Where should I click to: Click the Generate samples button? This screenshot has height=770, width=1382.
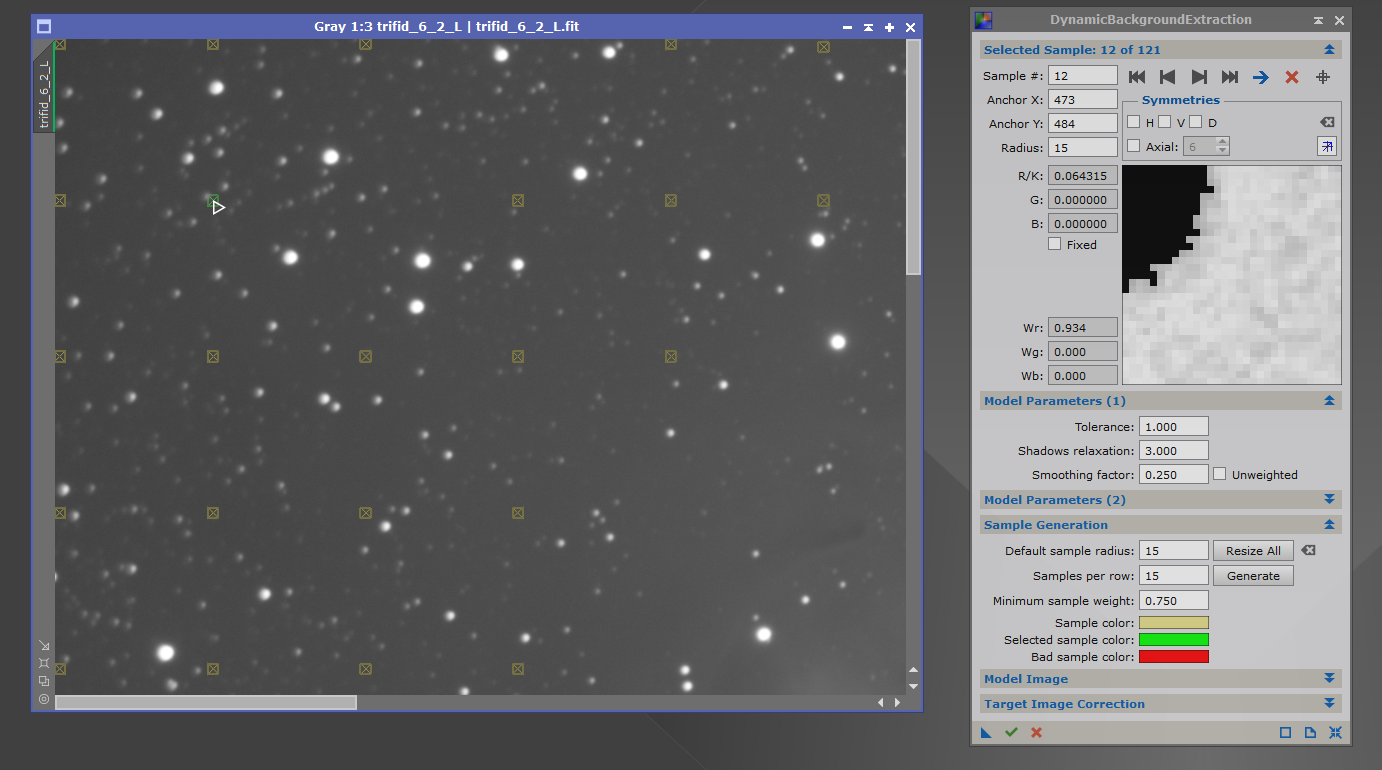point(1252,575)
